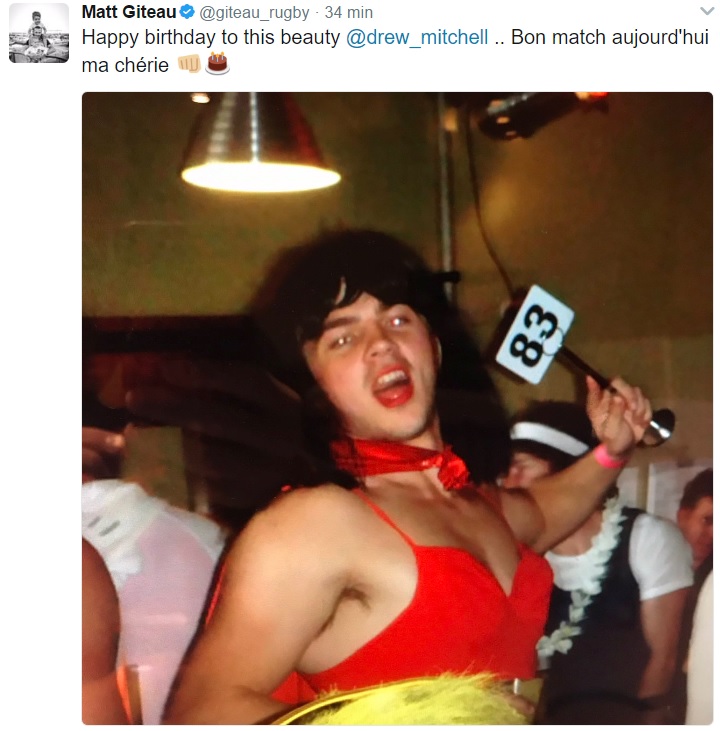Click the pink wristband in photo
The width and height of the screenshot is (720, 731).
click(607, 457)
